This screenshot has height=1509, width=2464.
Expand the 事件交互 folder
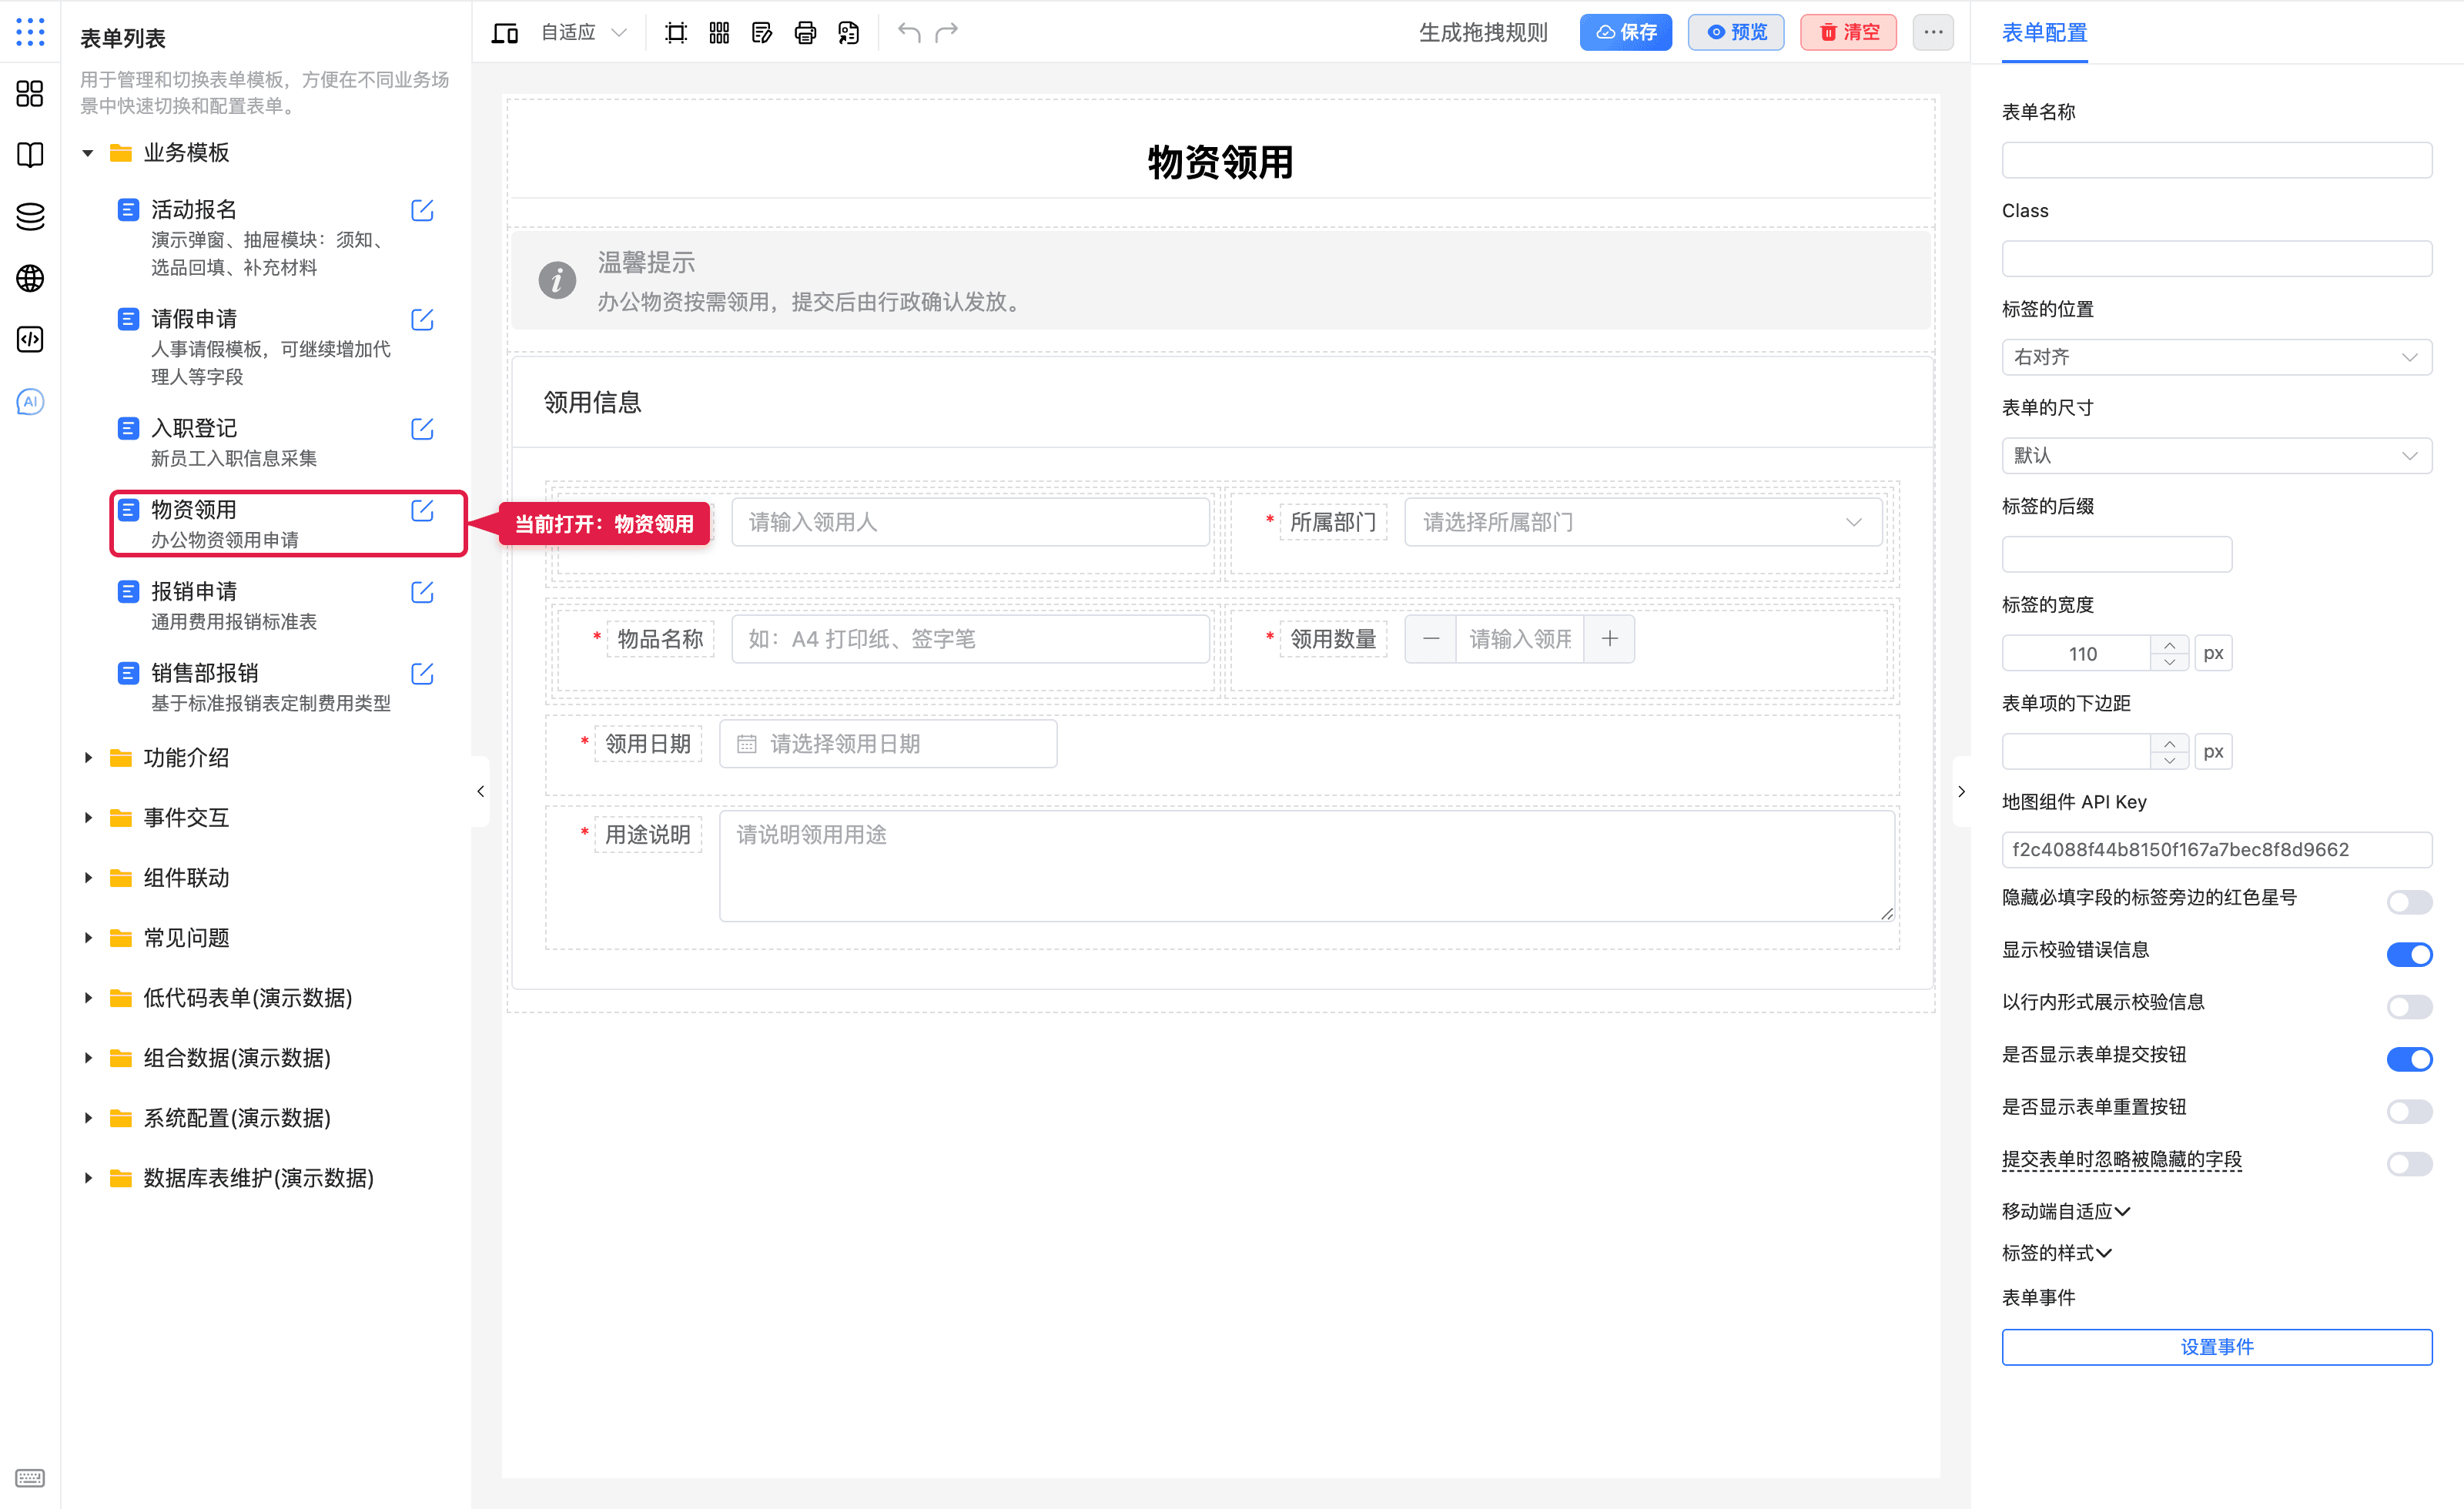point(88,818)
